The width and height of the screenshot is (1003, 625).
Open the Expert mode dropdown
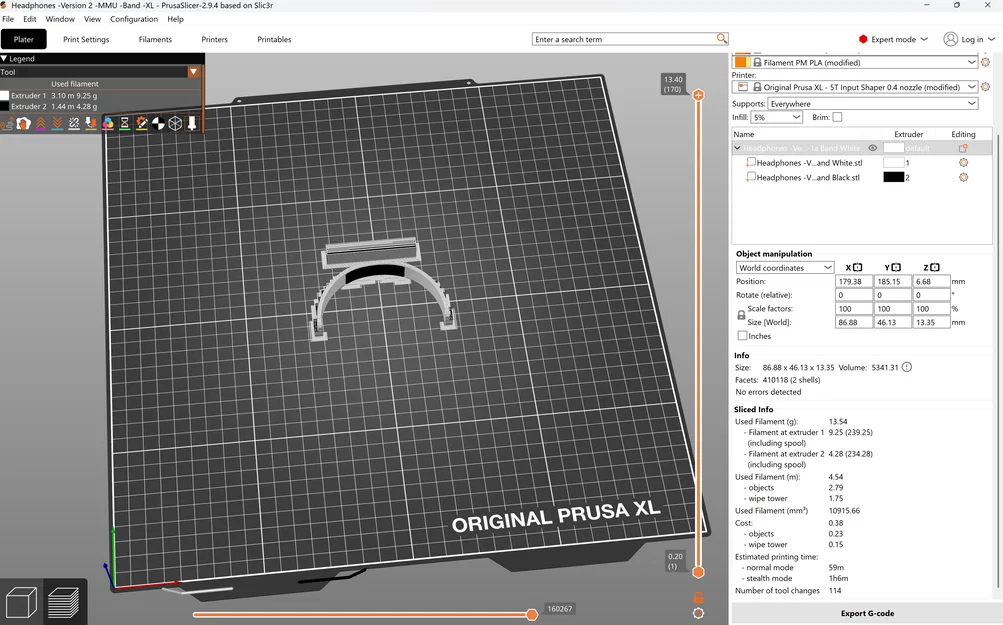pyautogui.click(x=893, y=39)
